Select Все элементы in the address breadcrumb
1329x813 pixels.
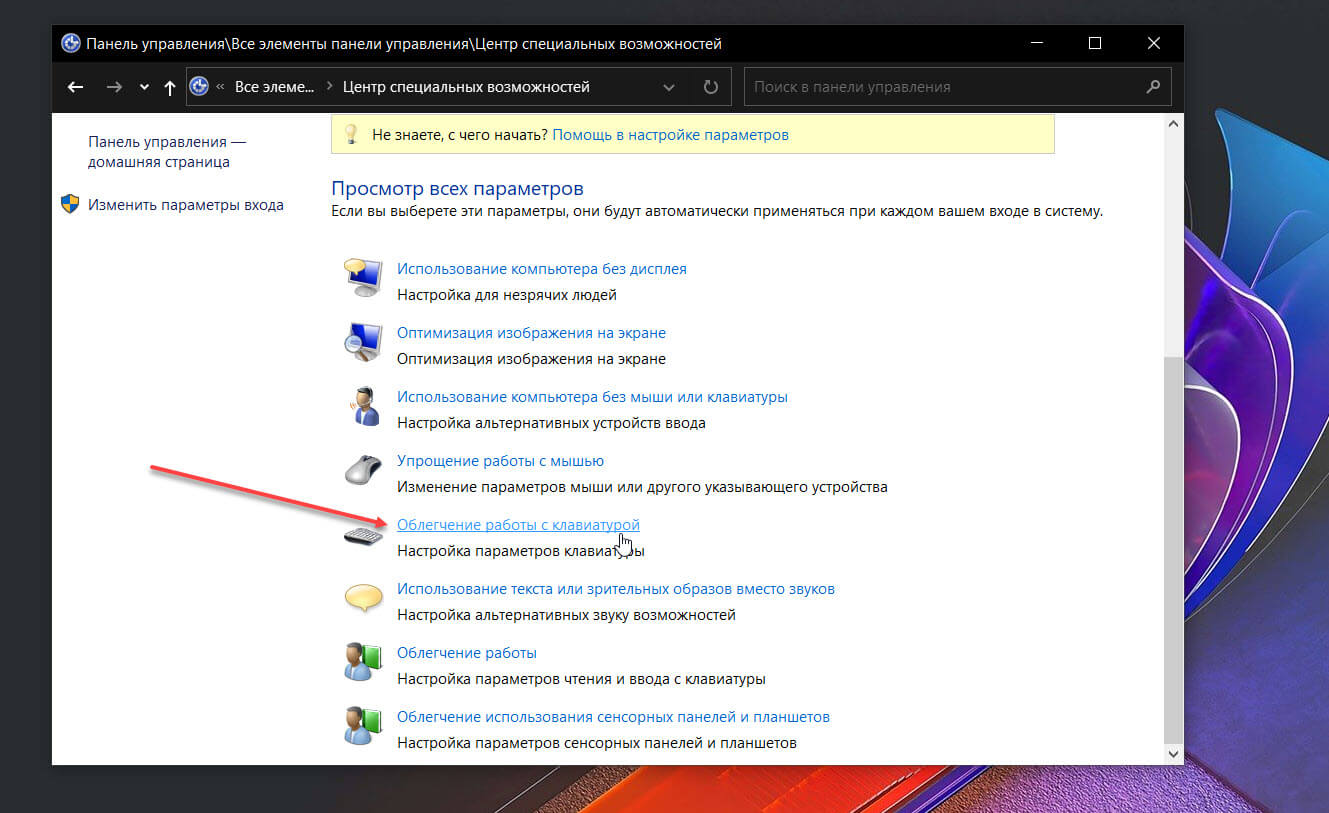pyautogui.click(x=274, y=87)
